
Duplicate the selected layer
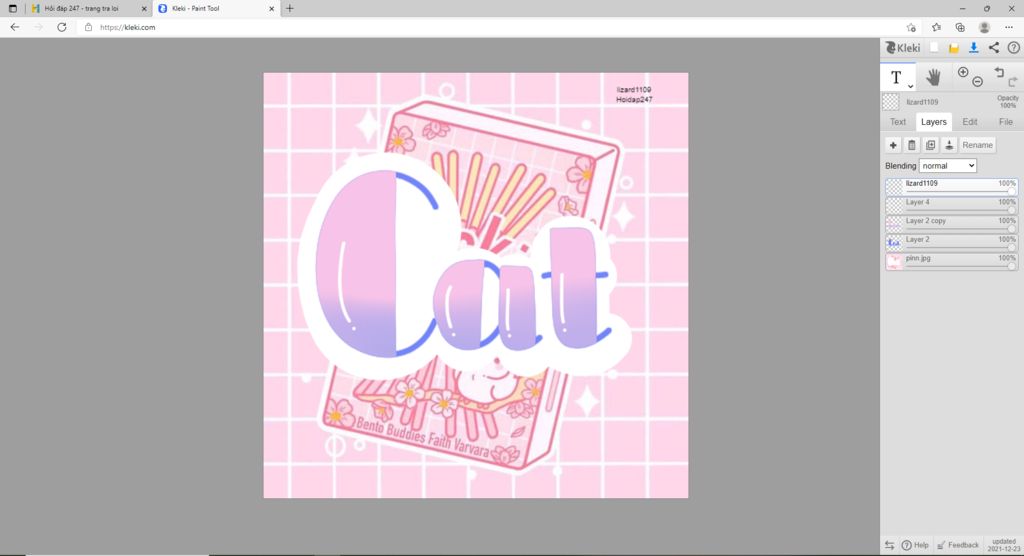931,145
